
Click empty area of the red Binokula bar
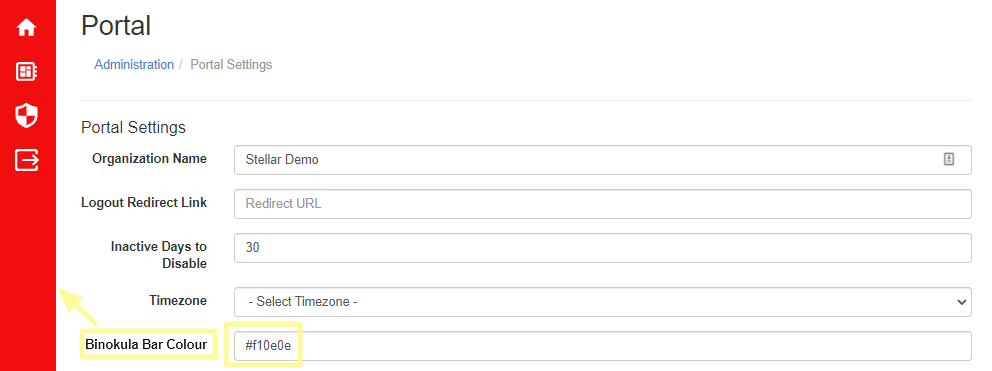point(28,266)
